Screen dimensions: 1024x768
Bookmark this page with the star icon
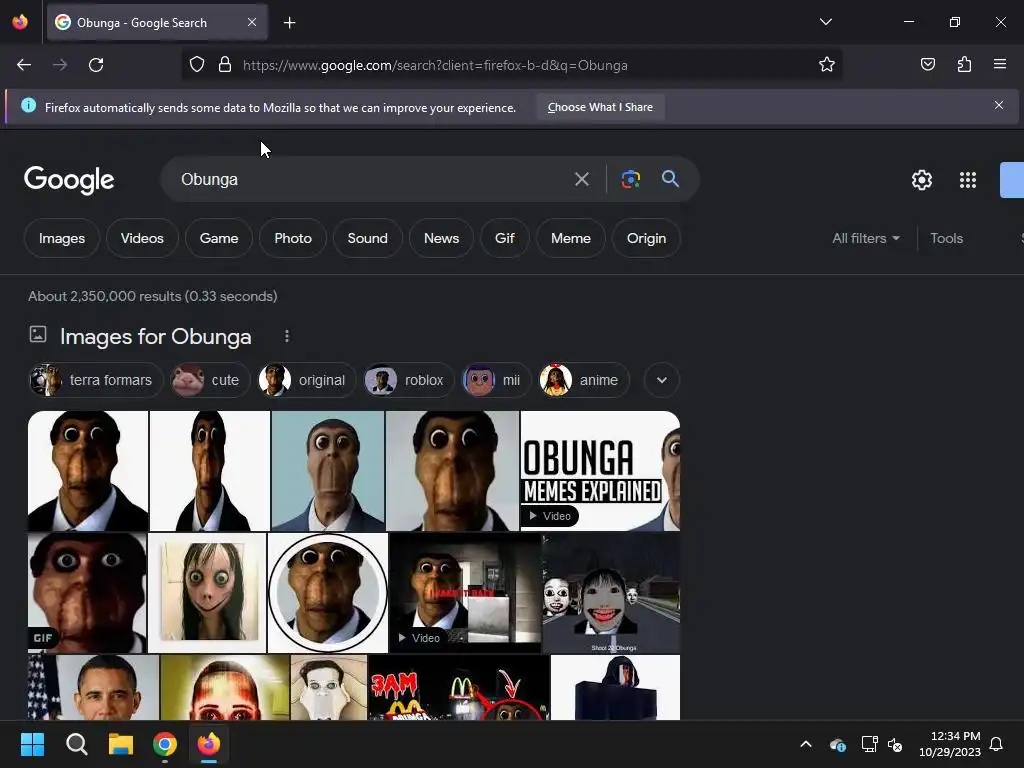[827, 65]
